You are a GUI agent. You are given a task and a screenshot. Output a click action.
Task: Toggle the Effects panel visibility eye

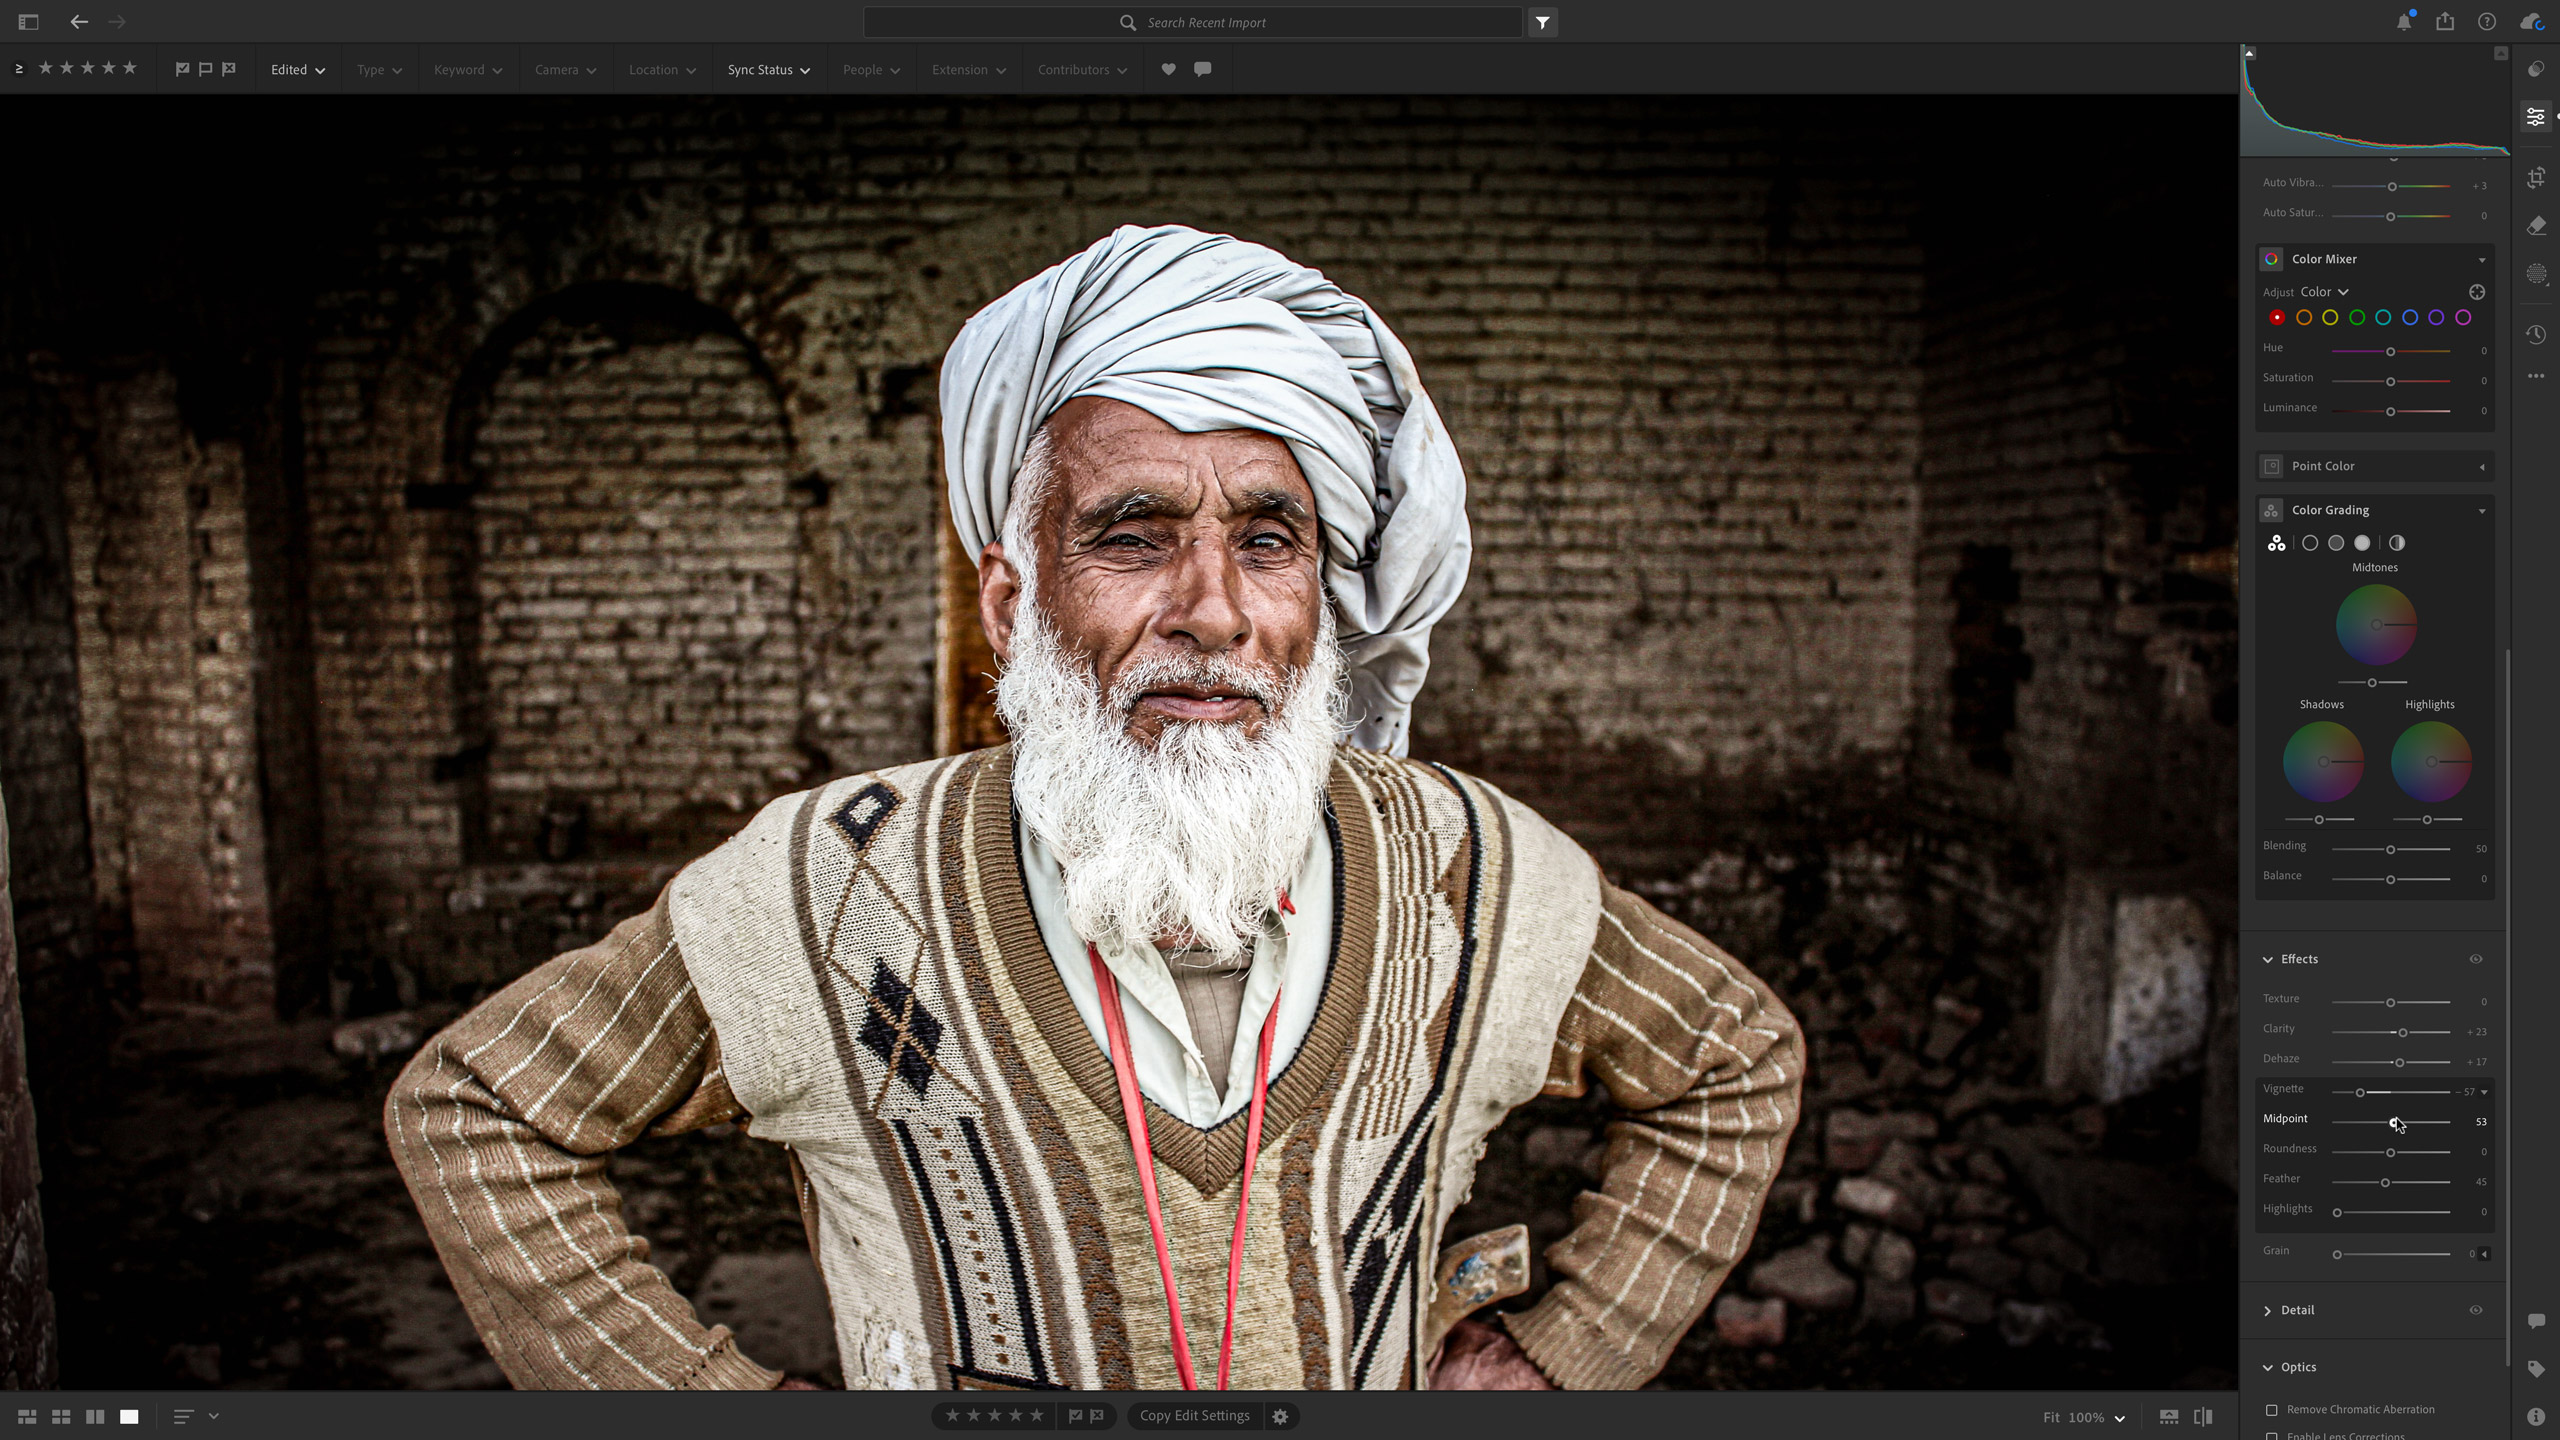[x=2477, y=959]
